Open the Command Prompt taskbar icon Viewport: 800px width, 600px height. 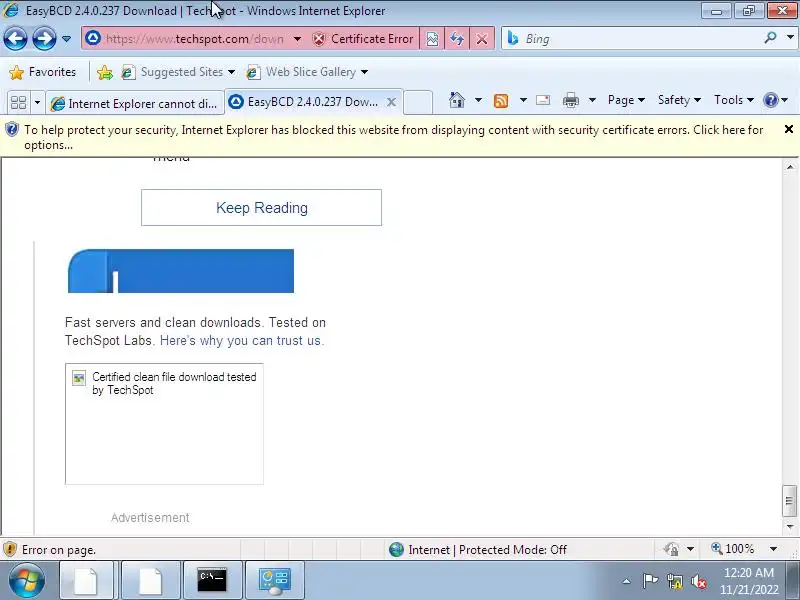212,580
